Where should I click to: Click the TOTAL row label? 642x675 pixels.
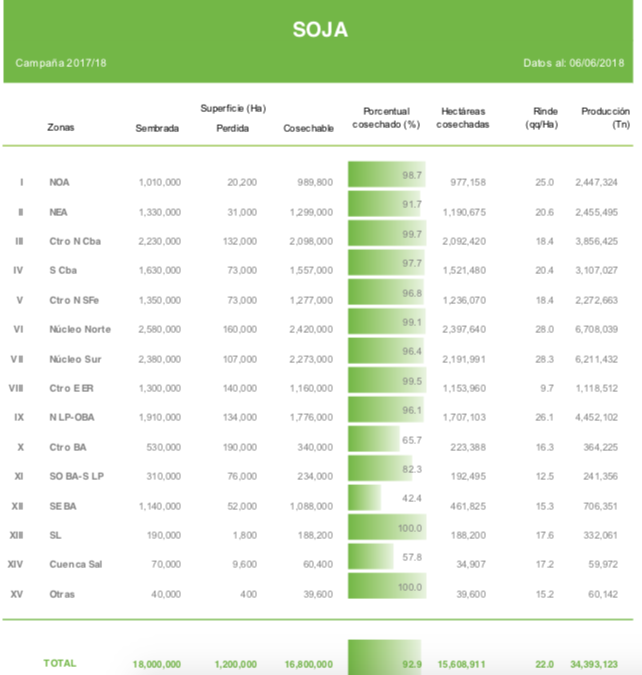pyautogui.click(x=59, y=663)
